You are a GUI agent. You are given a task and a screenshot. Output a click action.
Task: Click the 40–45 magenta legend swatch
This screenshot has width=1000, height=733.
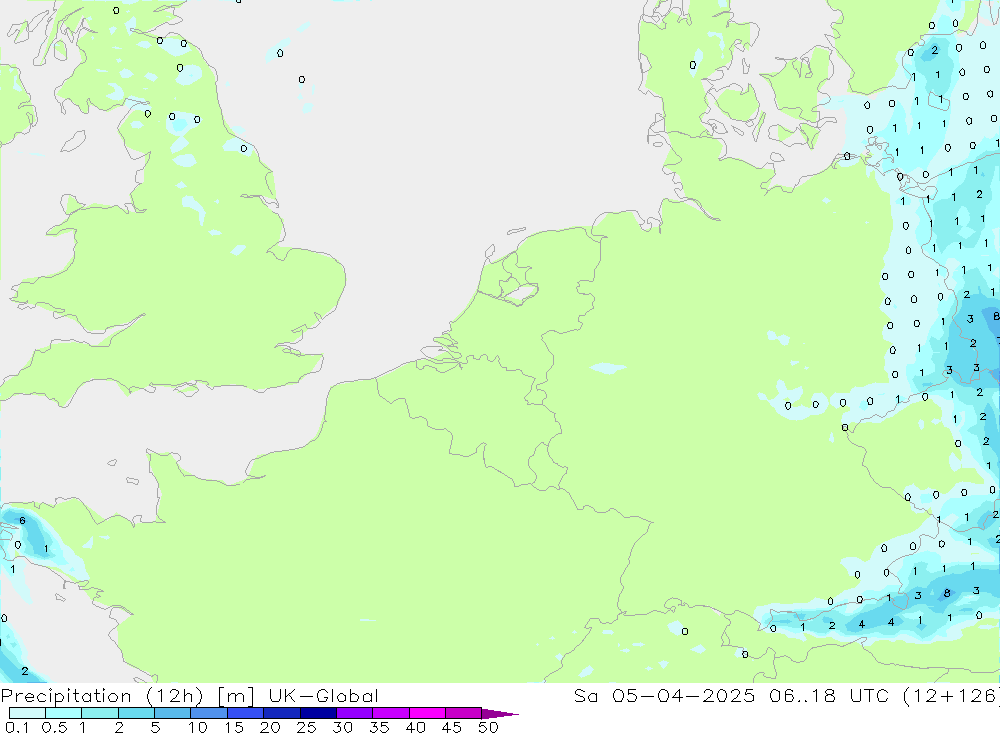click(x=427, y=713)
